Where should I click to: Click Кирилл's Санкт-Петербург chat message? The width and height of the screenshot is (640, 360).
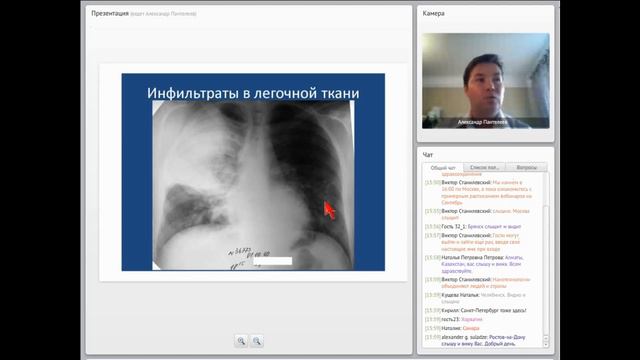pos(476,311)
